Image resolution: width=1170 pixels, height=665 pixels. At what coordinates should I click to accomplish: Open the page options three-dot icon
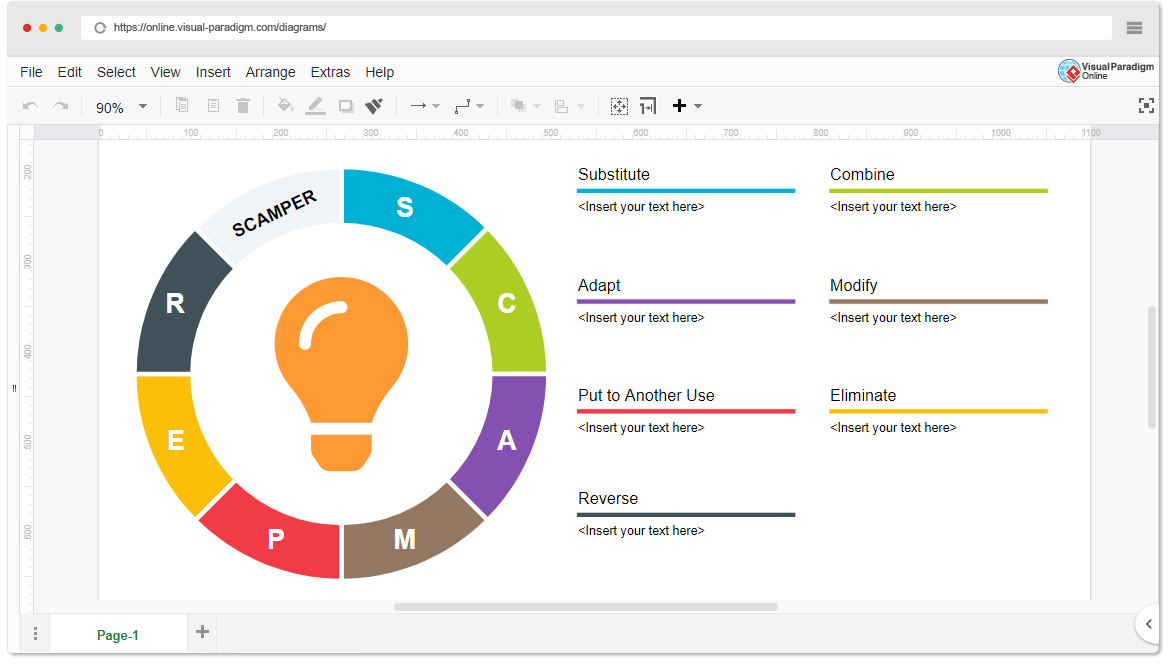[35, 634]
